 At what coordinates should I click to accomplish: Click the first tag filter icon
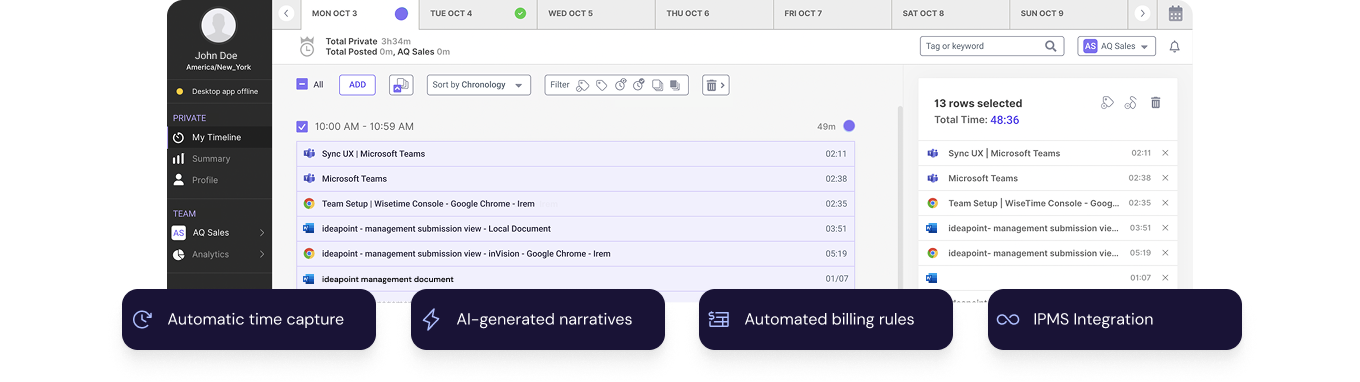click(583, 85)
